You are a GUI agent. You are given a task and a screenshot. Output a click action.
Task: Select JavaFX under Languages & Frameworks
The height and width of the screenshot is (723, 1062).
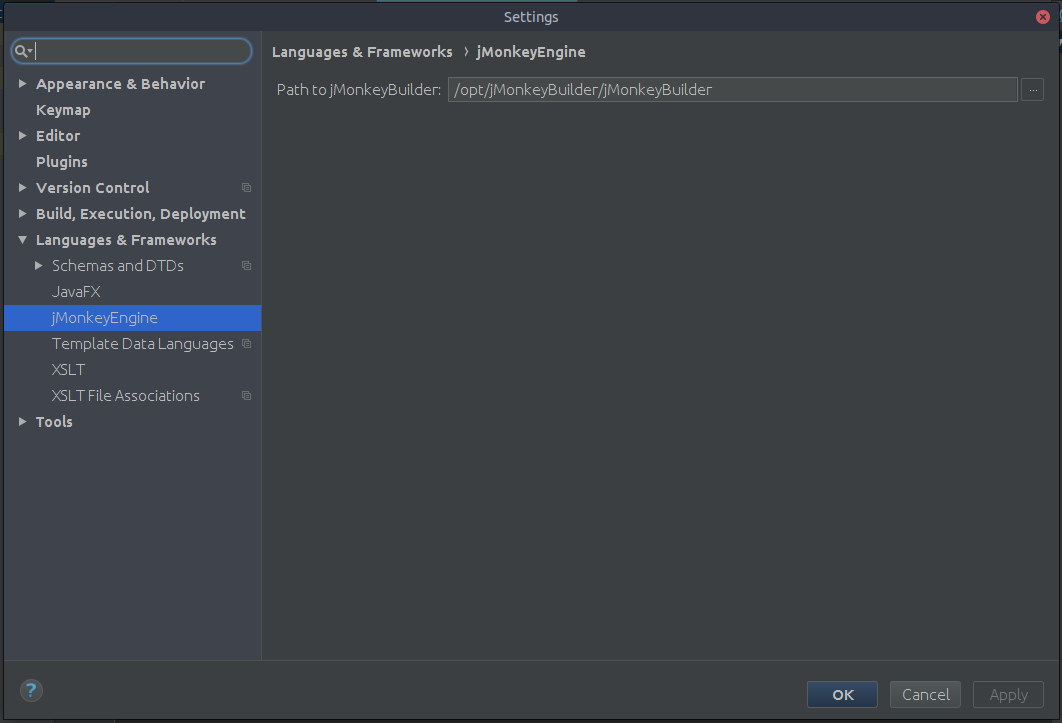pyautogui.click(x=76, y=292)
